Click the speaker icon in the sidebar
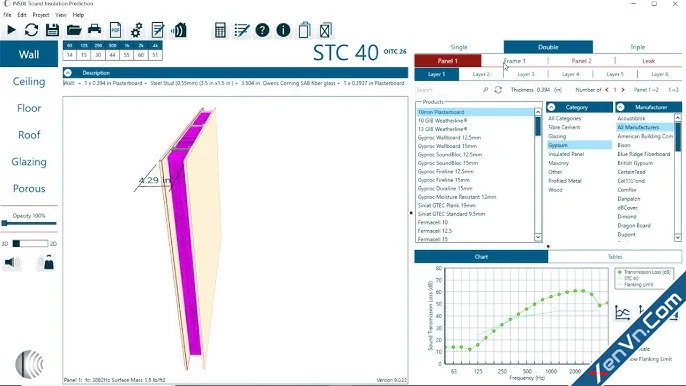This screenshot has width=686, height=386. [11, 263]
